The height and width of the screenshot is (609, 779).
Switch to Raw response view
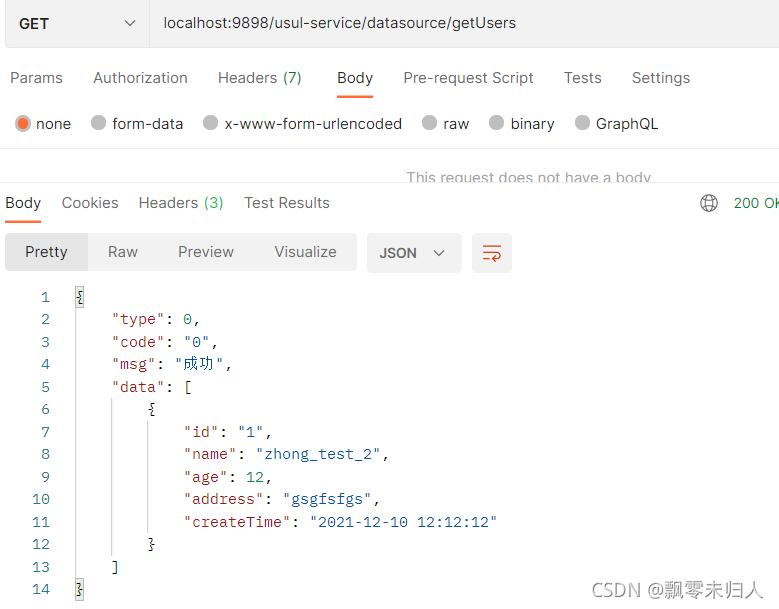123,252
